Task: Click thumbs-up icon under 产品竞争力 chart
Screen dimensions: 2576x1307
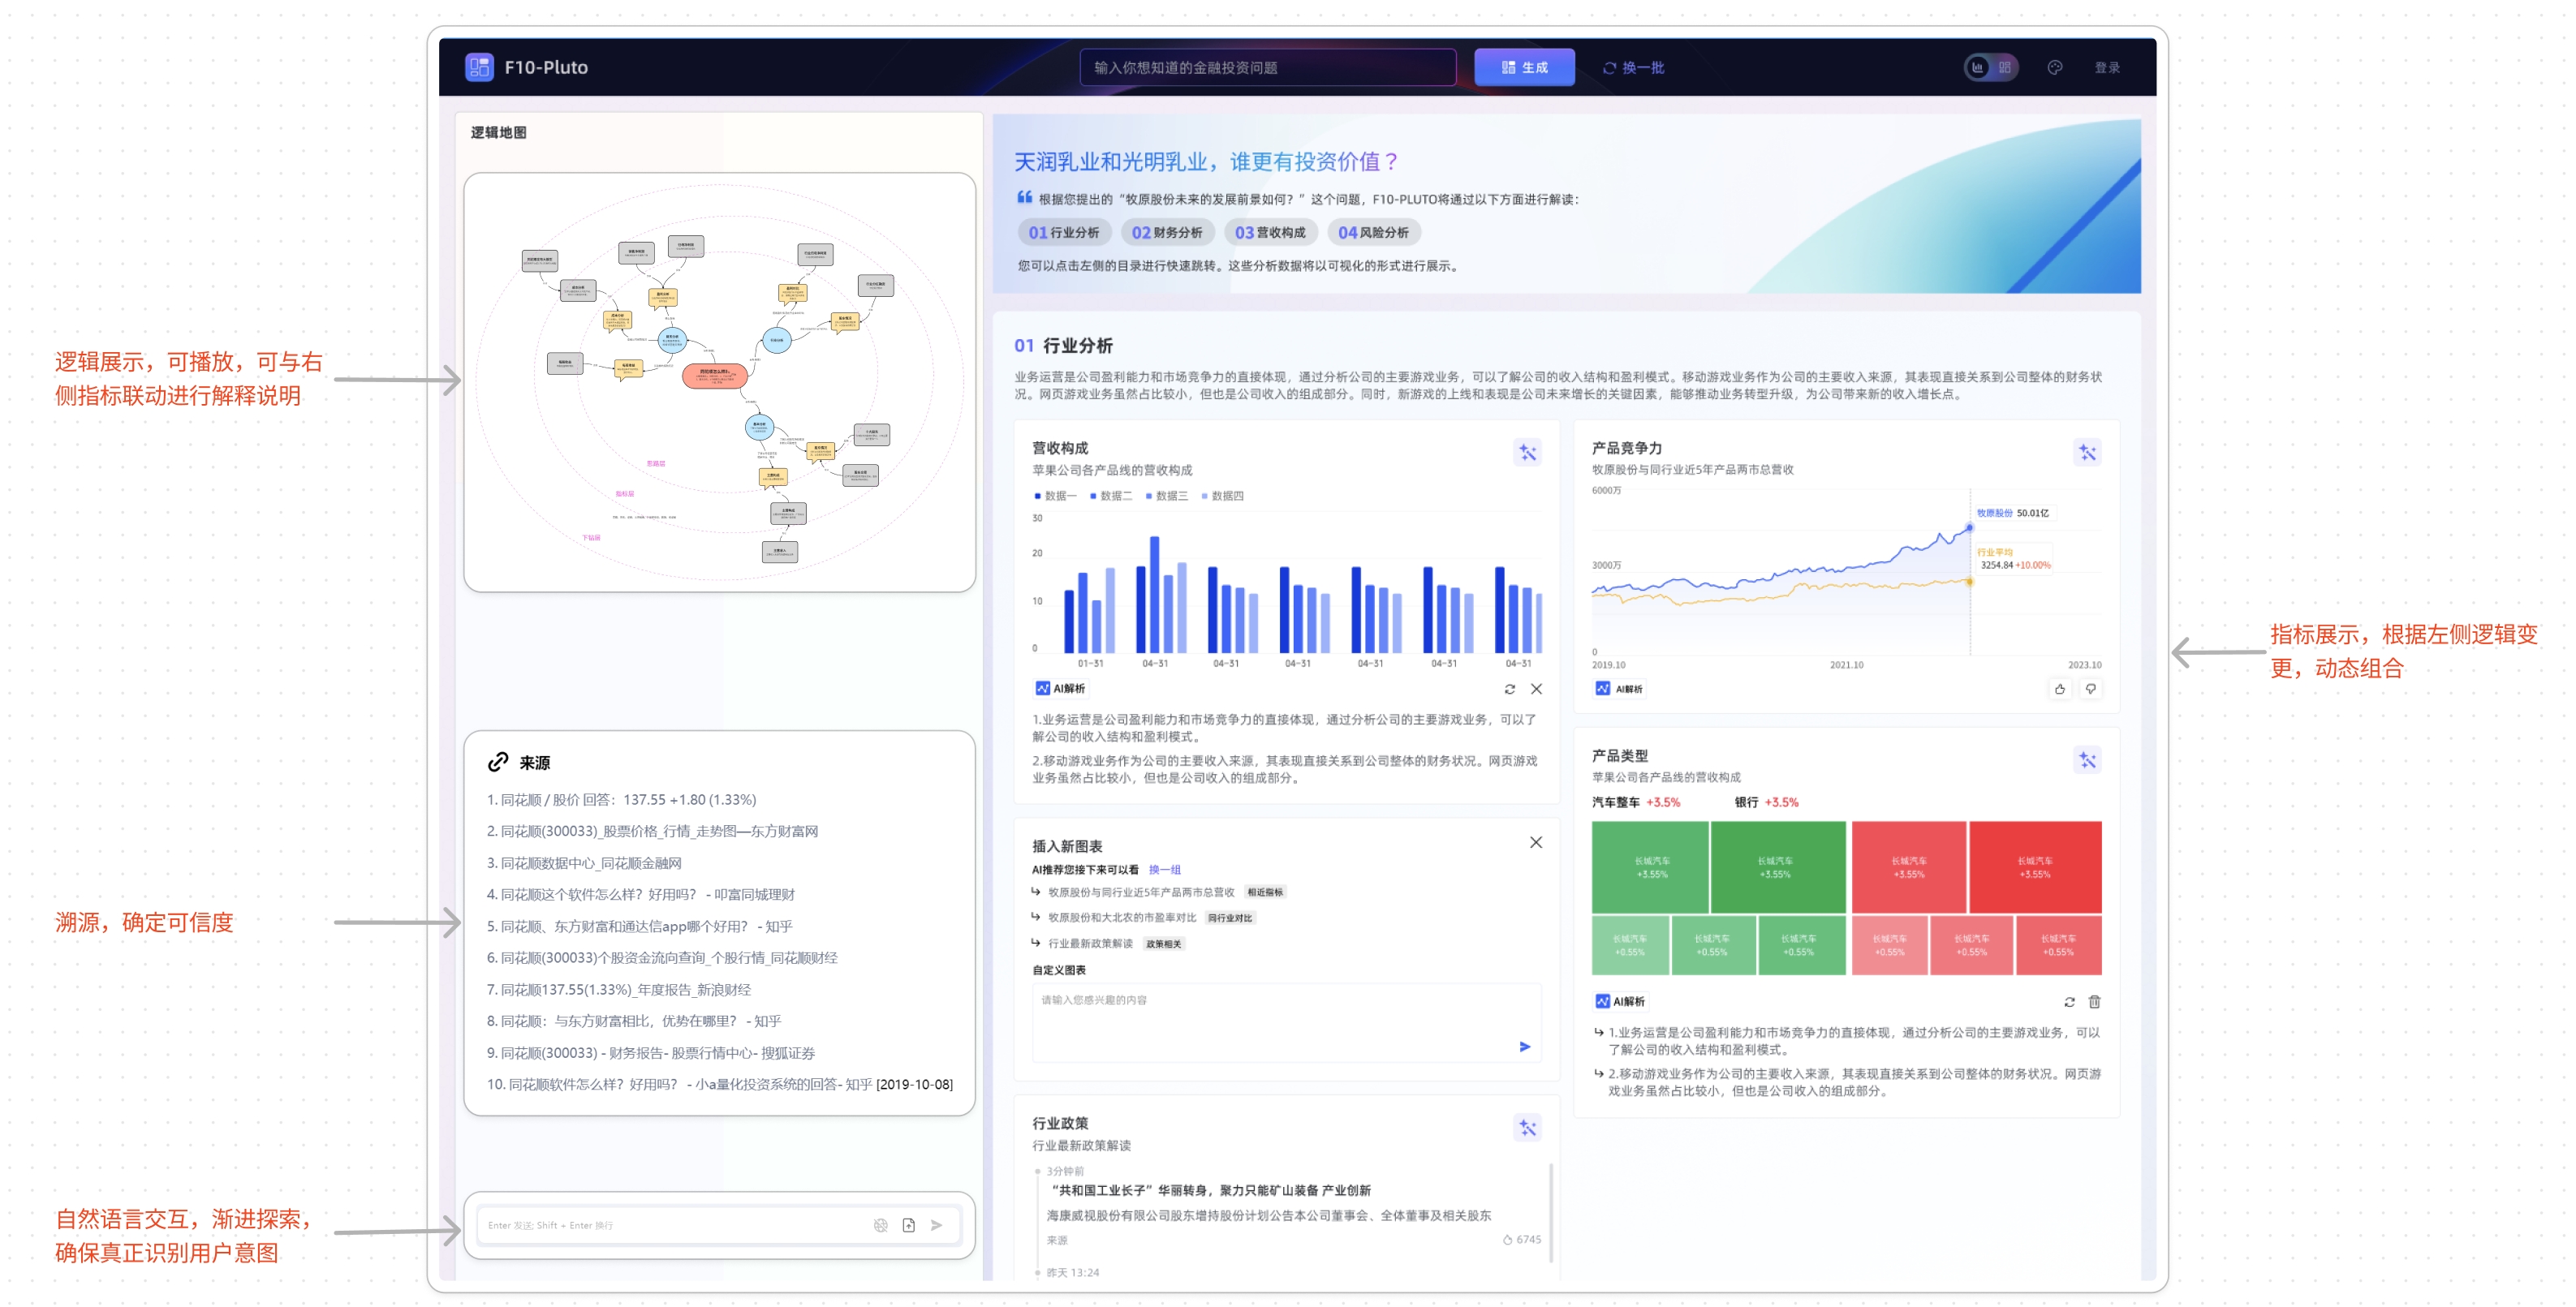Action: [x=2059, y=689]
